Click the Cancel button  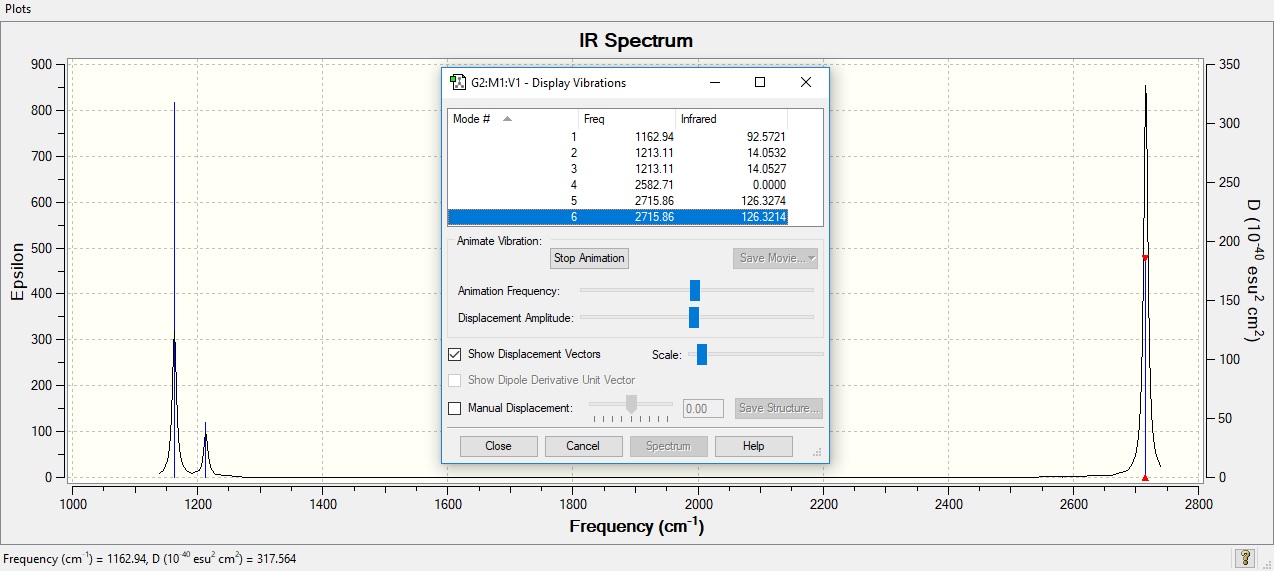(x=583, y=446)
